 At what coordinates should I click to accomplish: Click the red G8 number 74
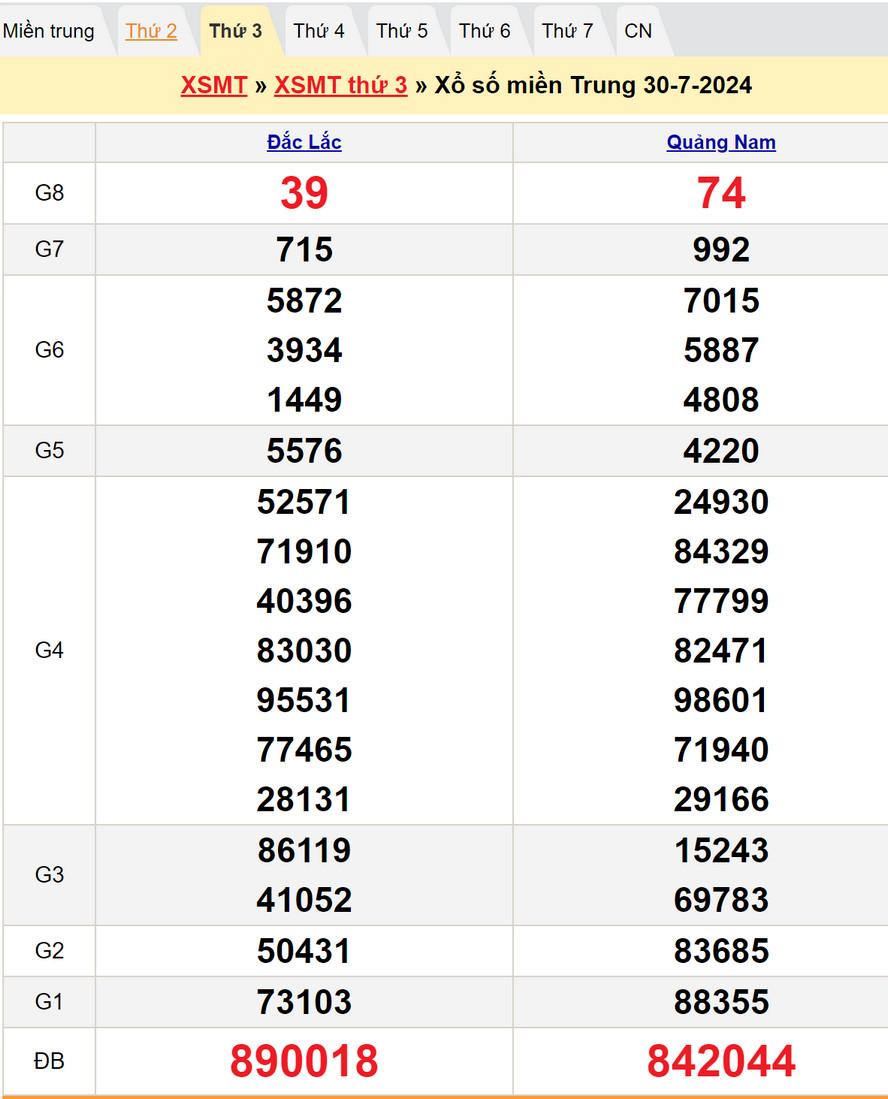tap(721, 193)
